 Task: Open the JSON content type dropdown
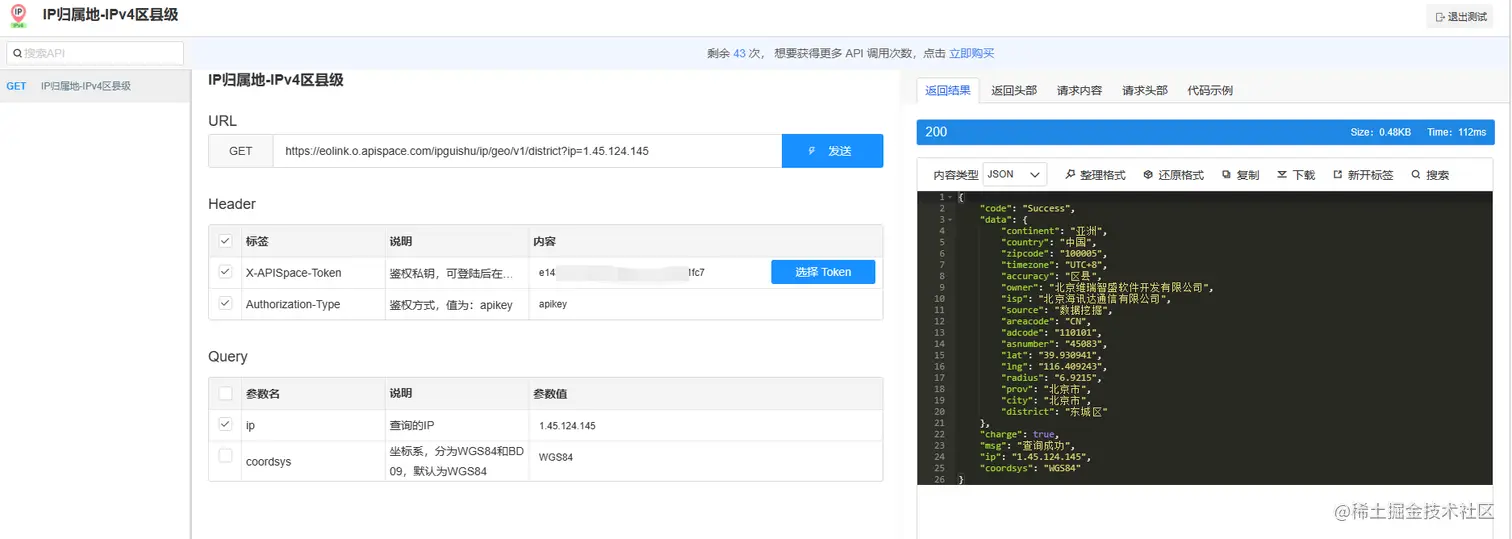coord(1015,174)
